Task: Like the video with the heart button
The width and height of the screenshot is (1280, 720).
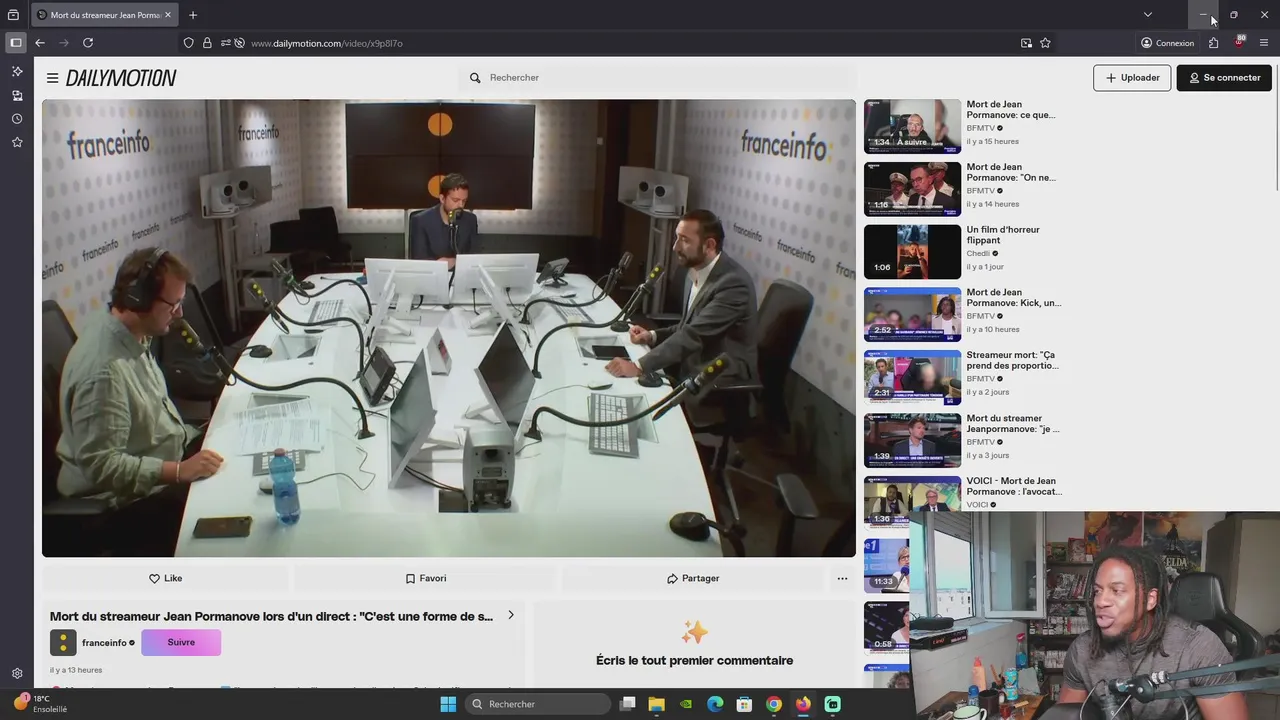Action: [165, 578]
